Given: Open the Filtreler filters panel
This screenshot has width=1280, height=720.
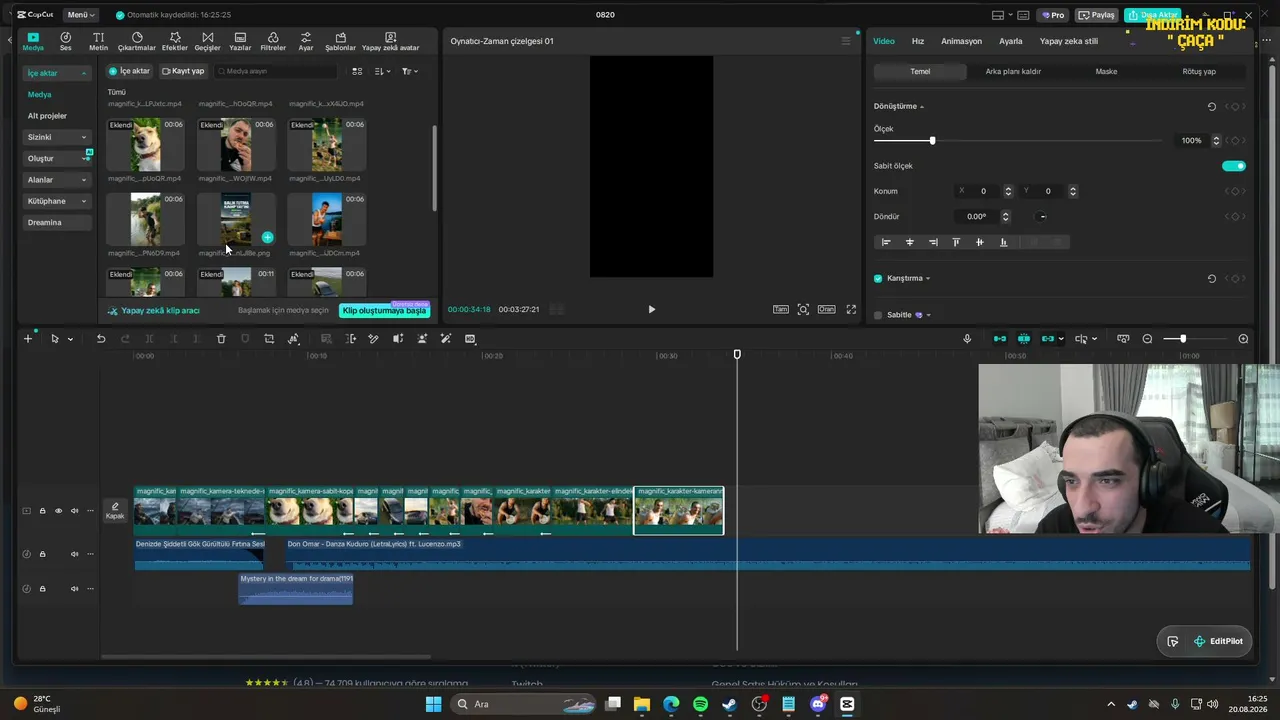Looking at the screenshot, I should pos(273,41).
